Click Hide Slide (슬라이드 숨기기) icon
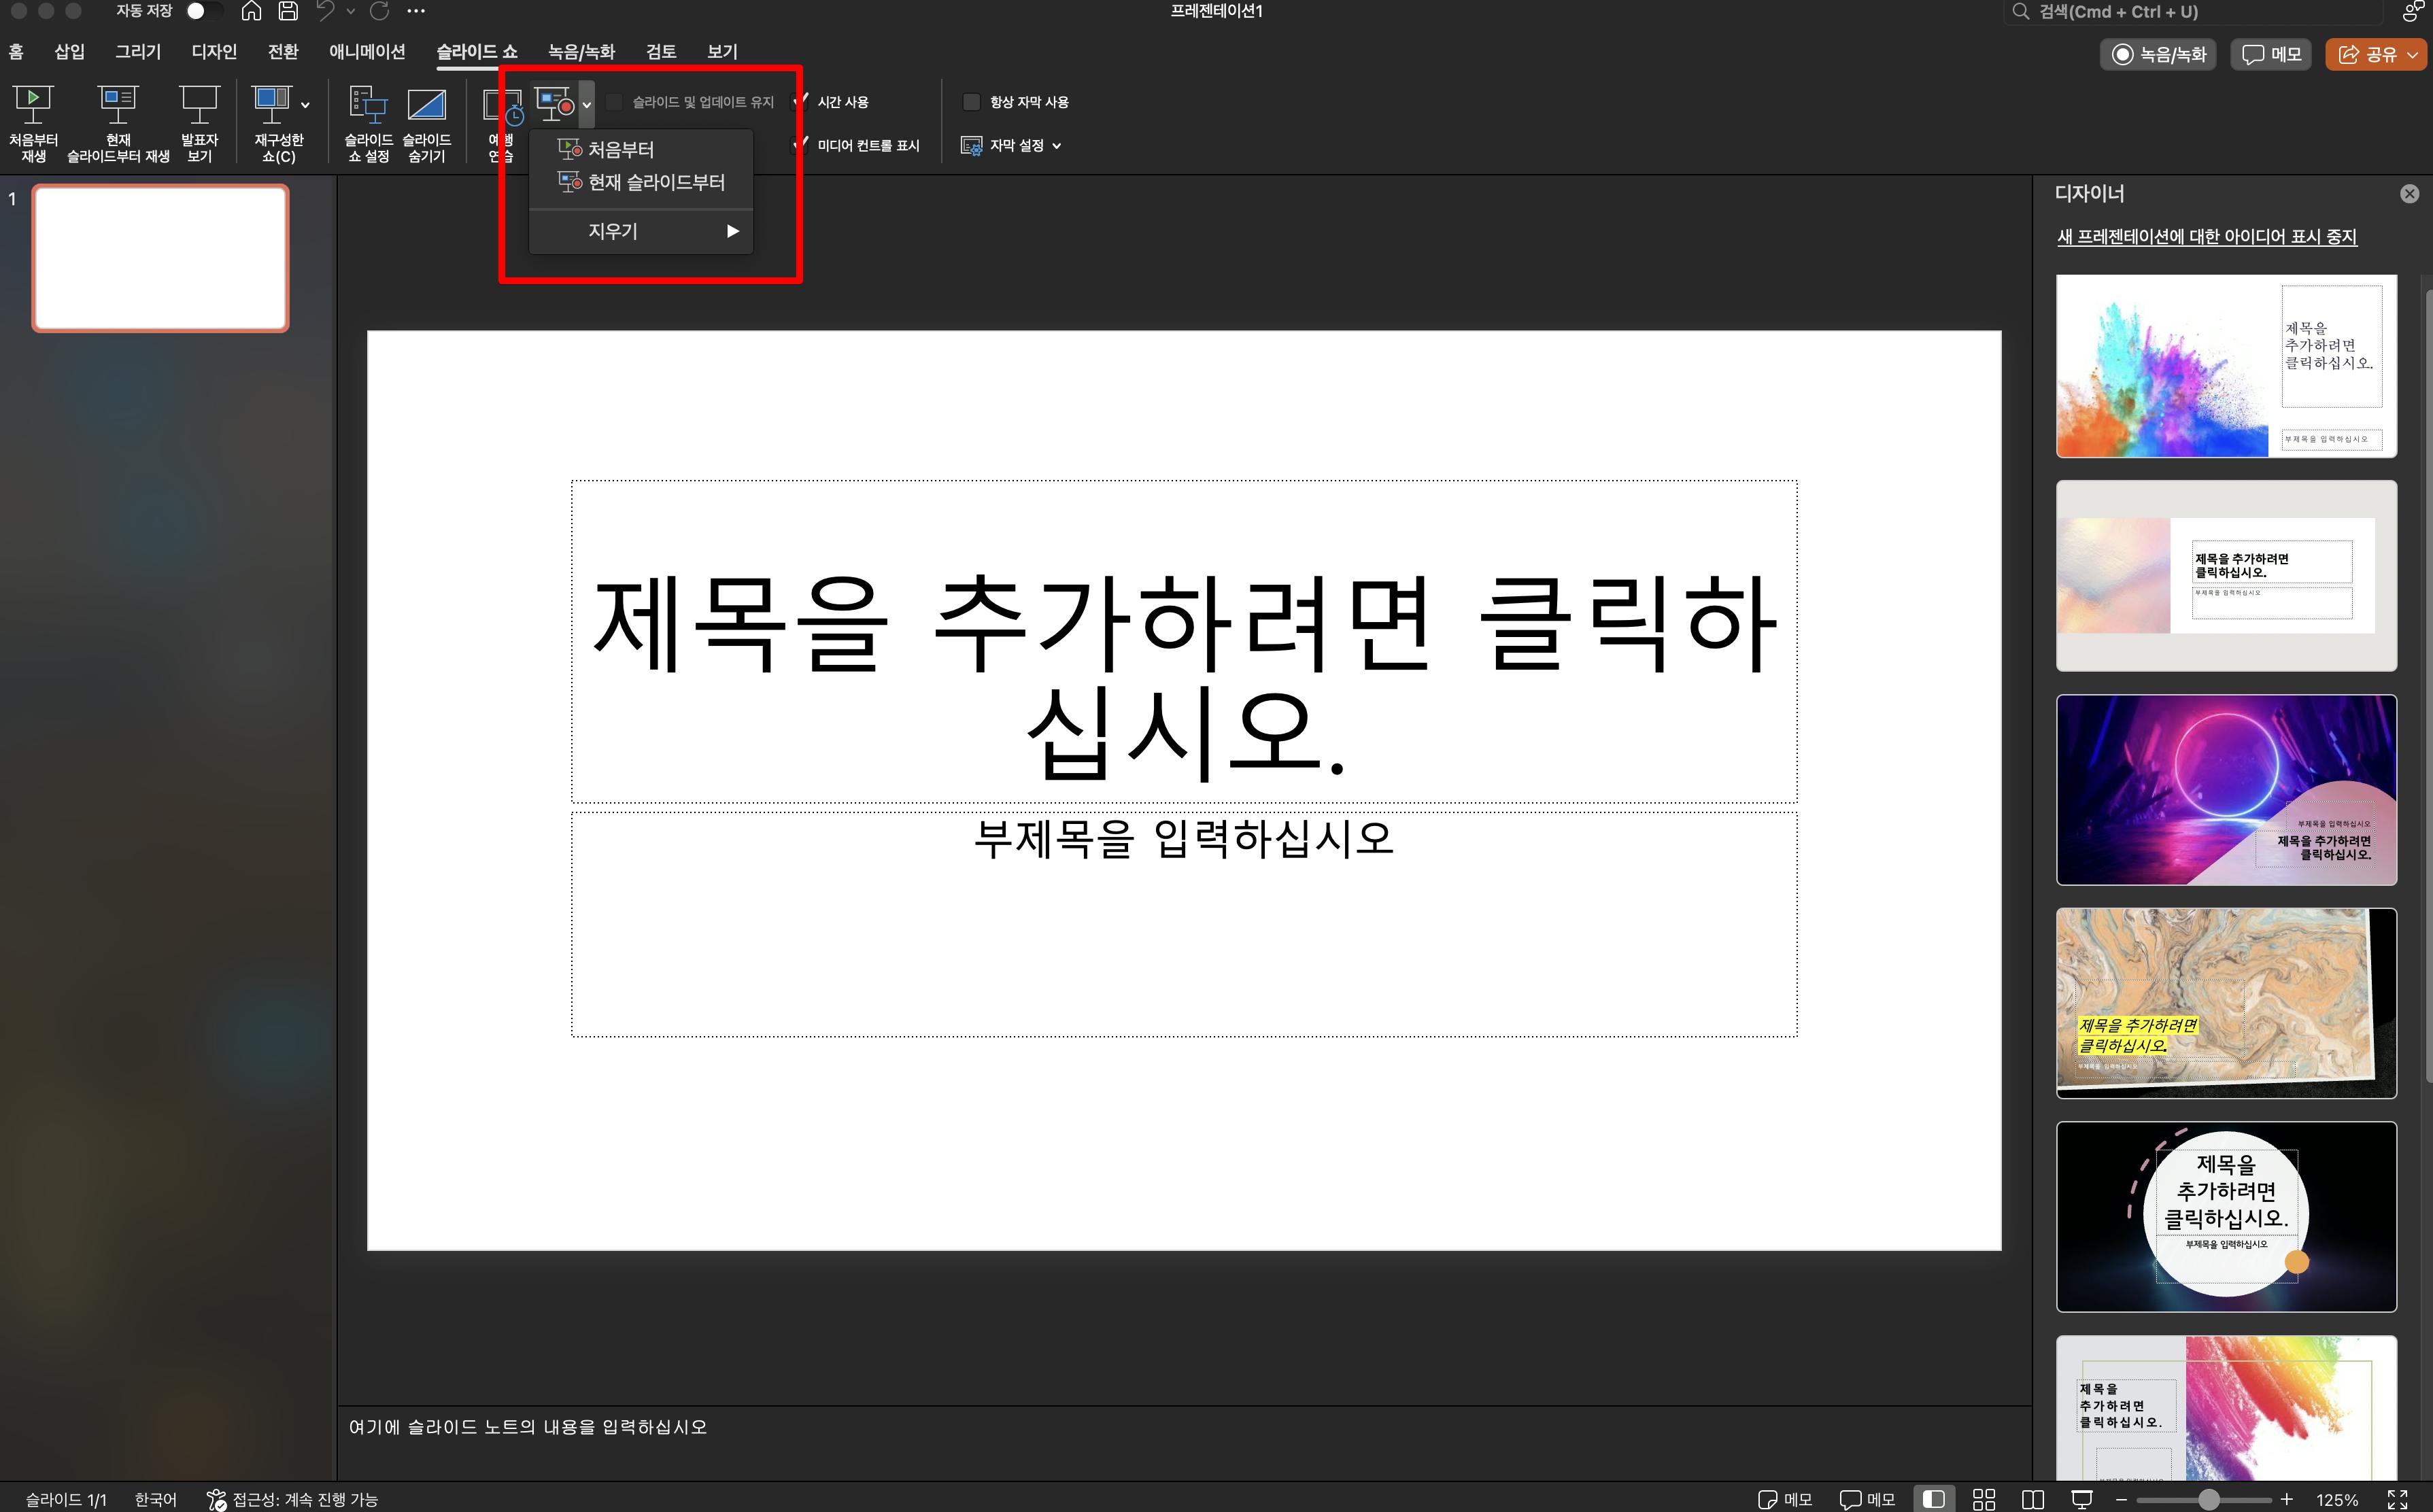 [x=426, y=104]
